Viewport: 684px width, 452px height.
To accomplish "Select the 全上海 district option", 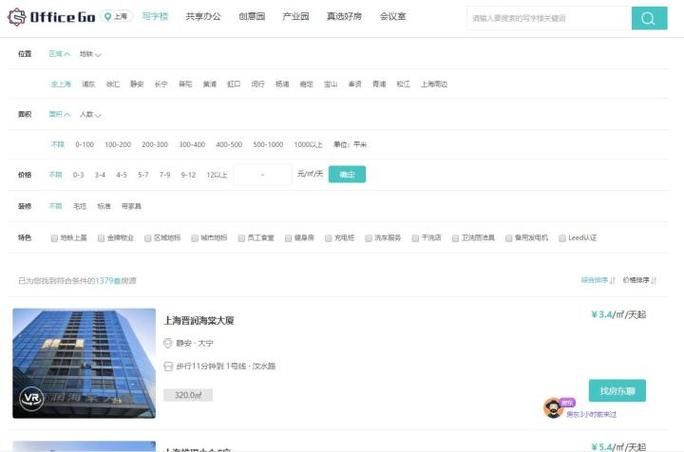I will [61, 84].
